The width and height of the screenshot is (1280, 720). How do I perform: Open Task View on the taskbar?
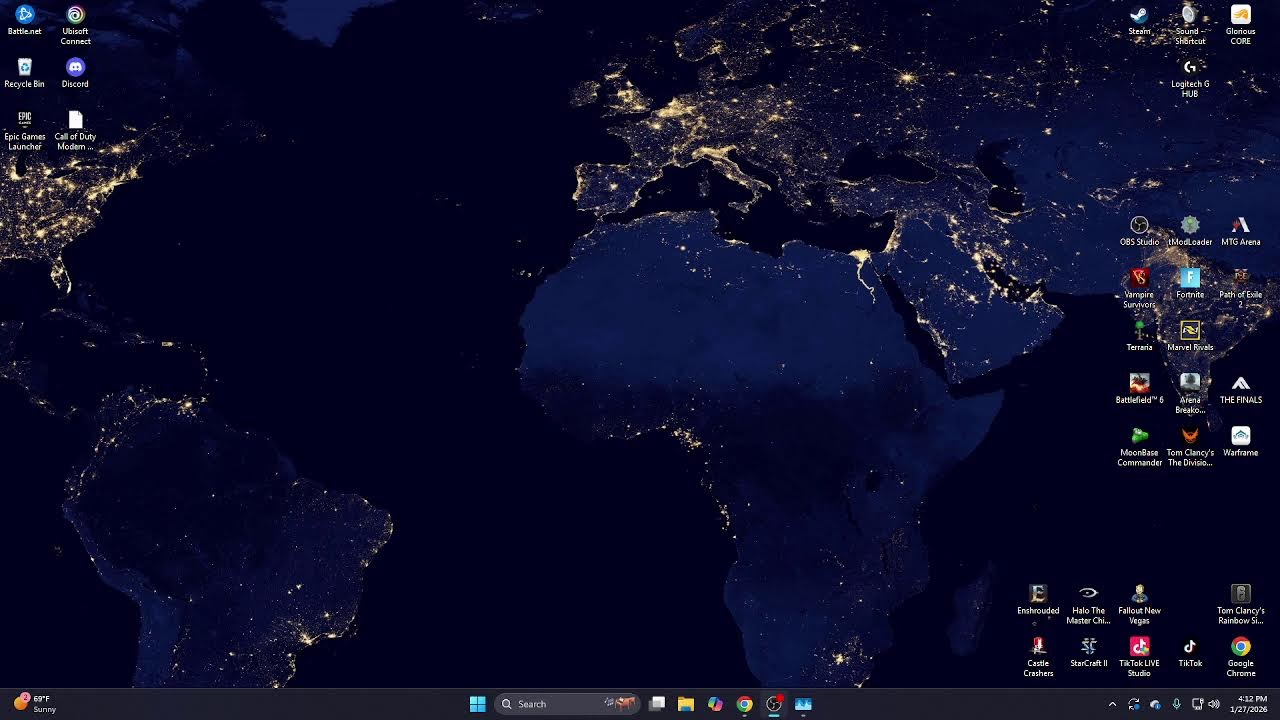pyautogui.click(x=657, y=704)
